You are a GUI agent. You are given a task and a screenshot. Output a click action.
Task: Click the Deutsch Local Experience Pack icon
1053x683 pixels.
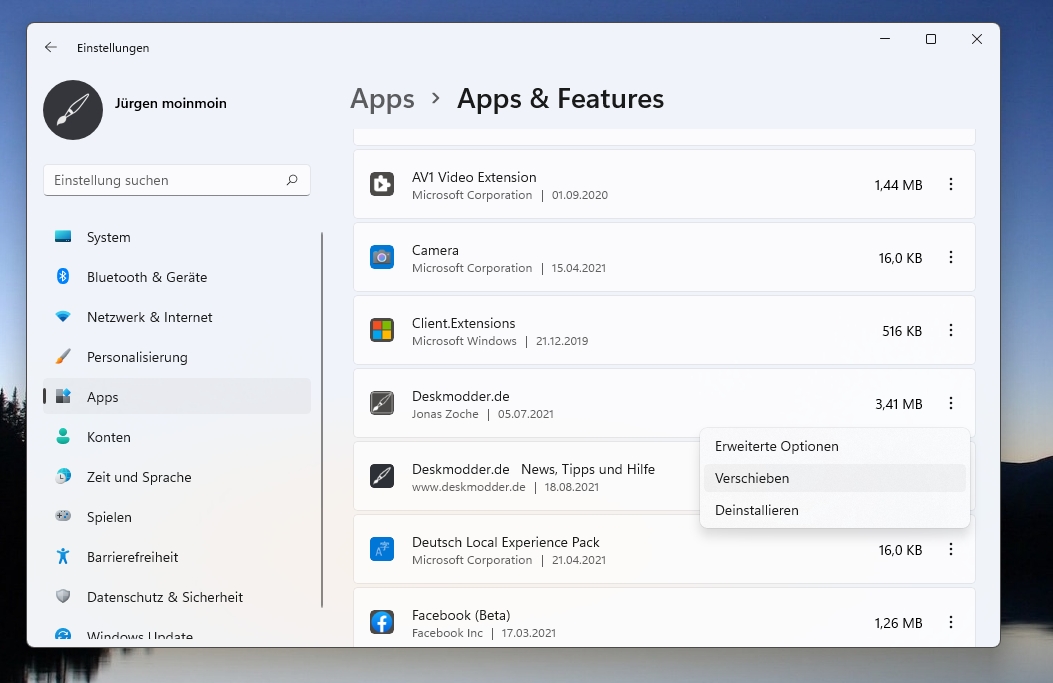tap(382, 549)
